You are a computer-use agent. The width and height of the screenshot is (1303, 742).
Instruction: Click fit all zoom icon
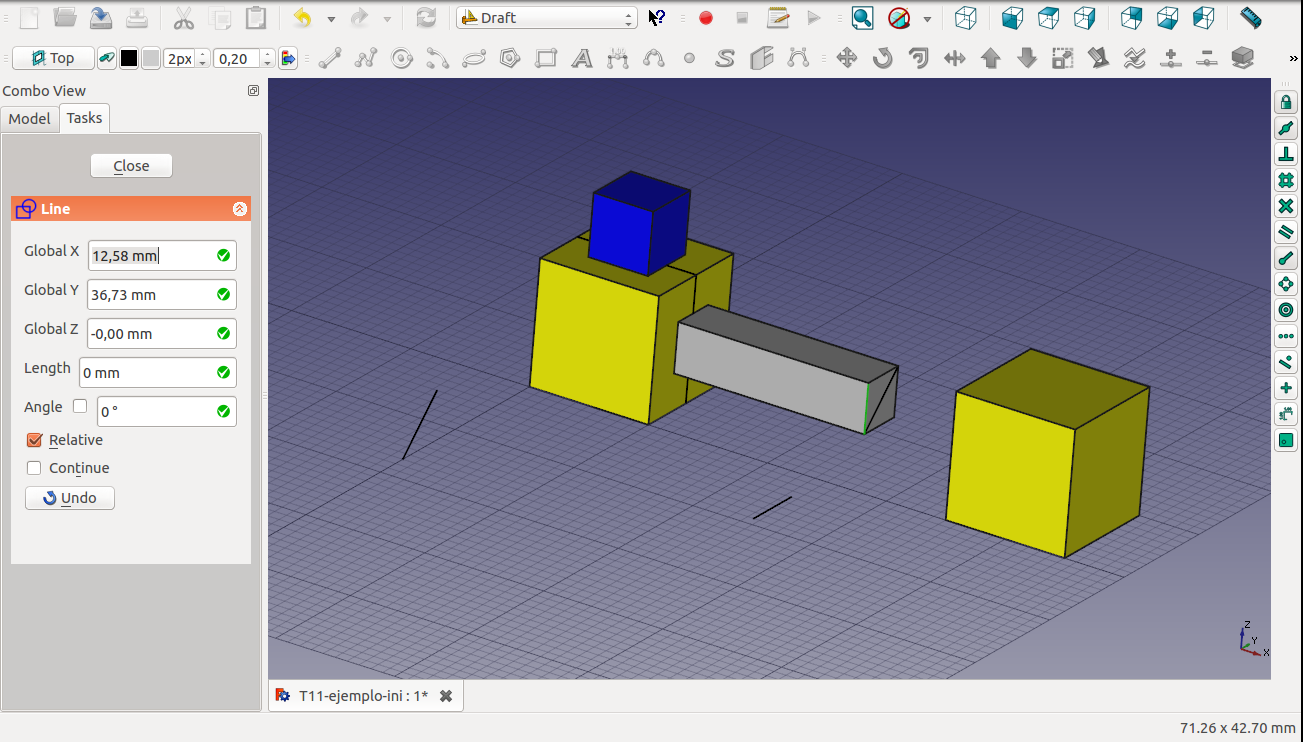862,18
